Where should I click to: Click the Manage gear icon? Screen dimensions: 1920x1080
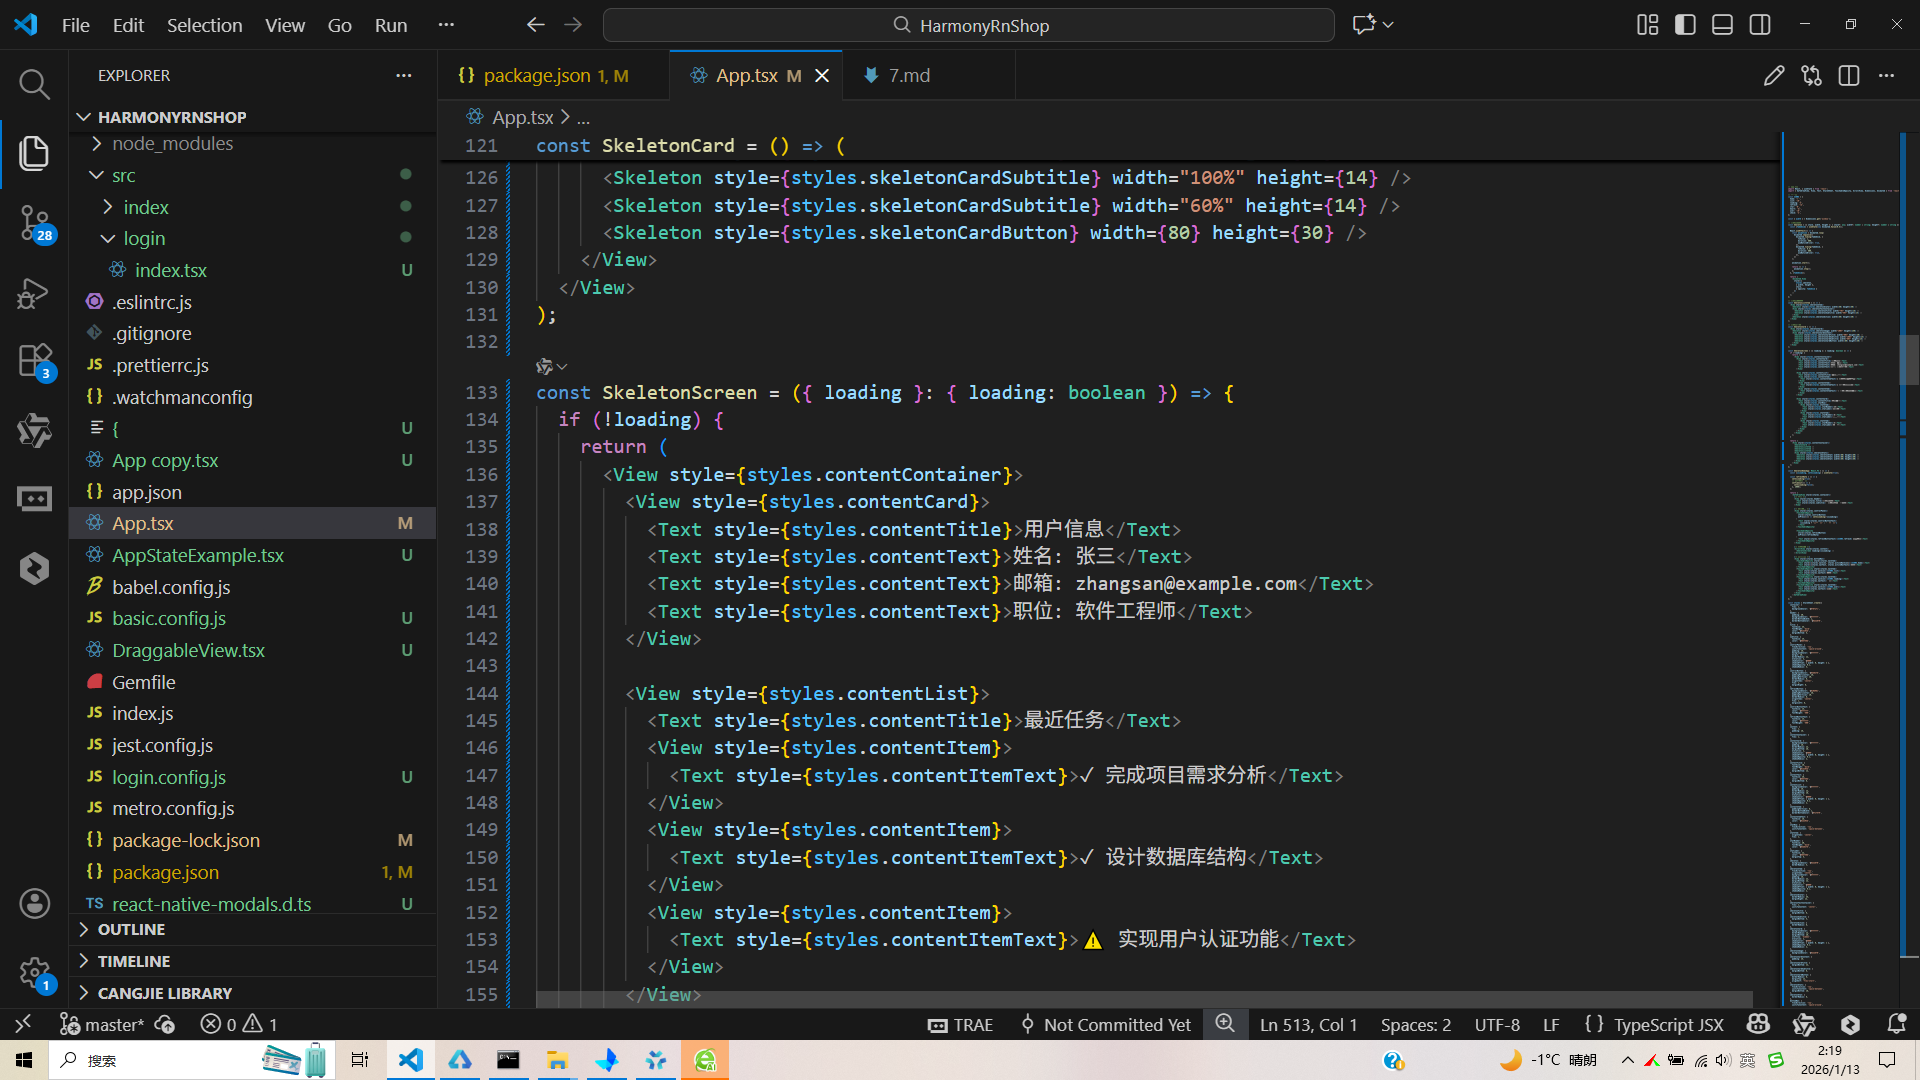[34, 972]
